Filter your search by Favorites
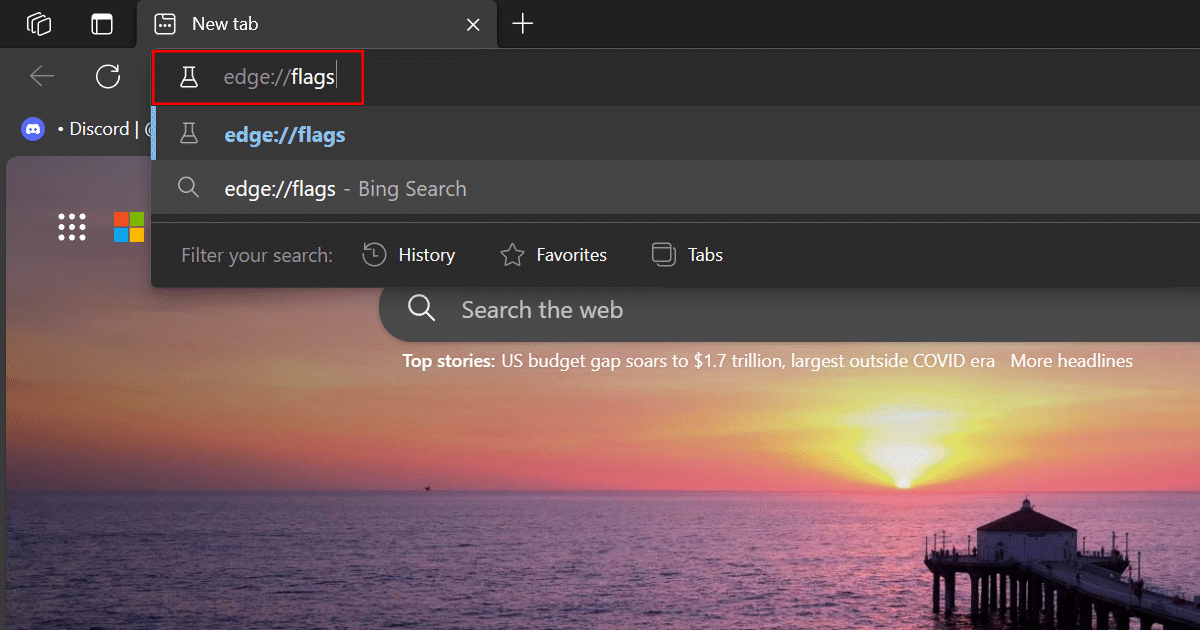Image resolution: width=1200 pixels, height=630 pixels. (553, 255)
